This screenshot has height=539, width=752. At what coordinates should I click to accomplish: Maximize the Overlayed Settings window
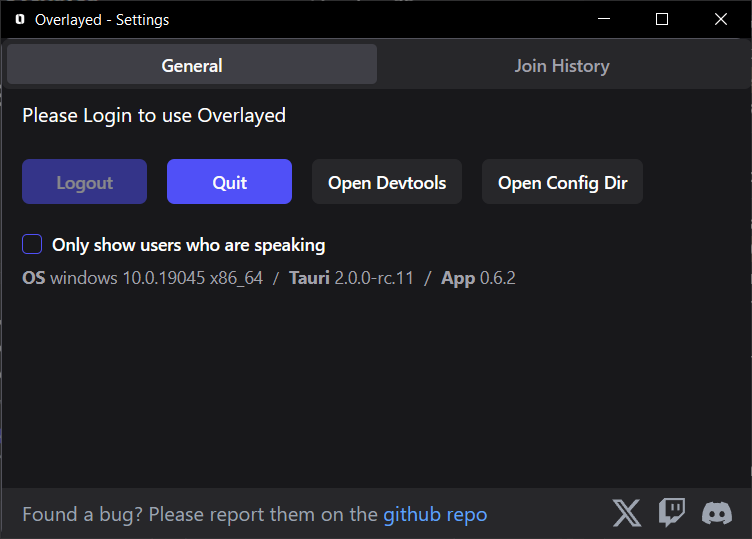coord(662,19)
